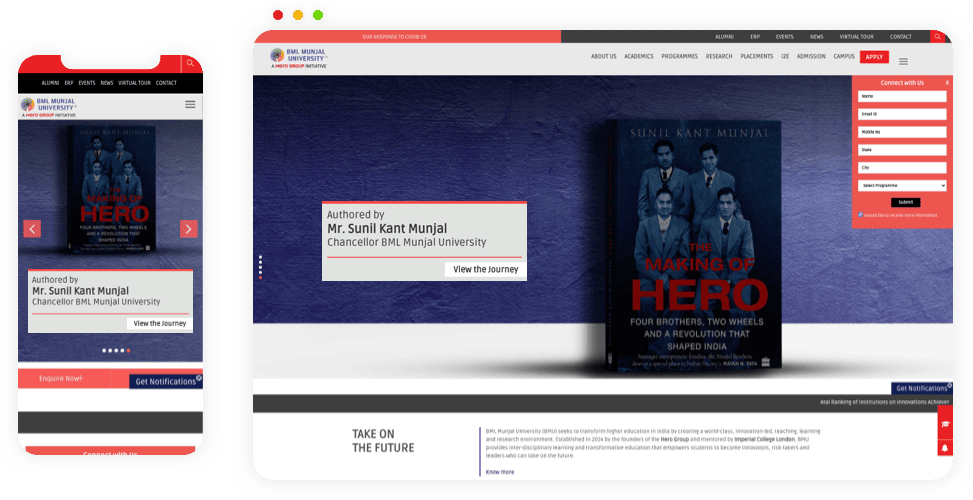The image size is (973, 500).
Task: Open OUR RESPONSE TO COVID-19 banner link
Action: click(x=394, y=37)
